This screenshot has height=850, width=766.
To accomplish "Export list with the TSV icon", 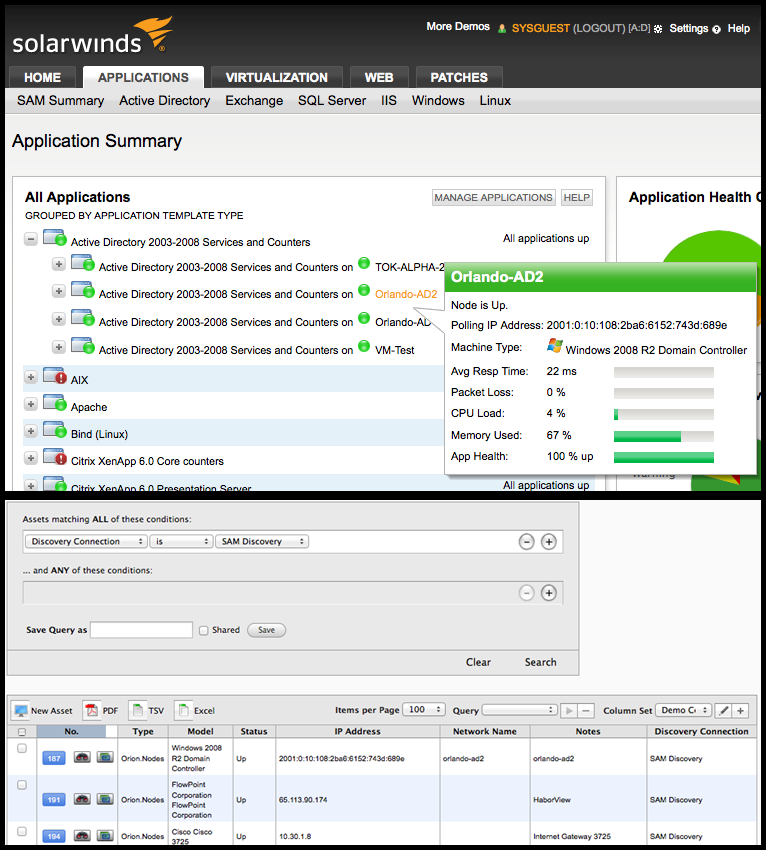I will tap(138, 710).
